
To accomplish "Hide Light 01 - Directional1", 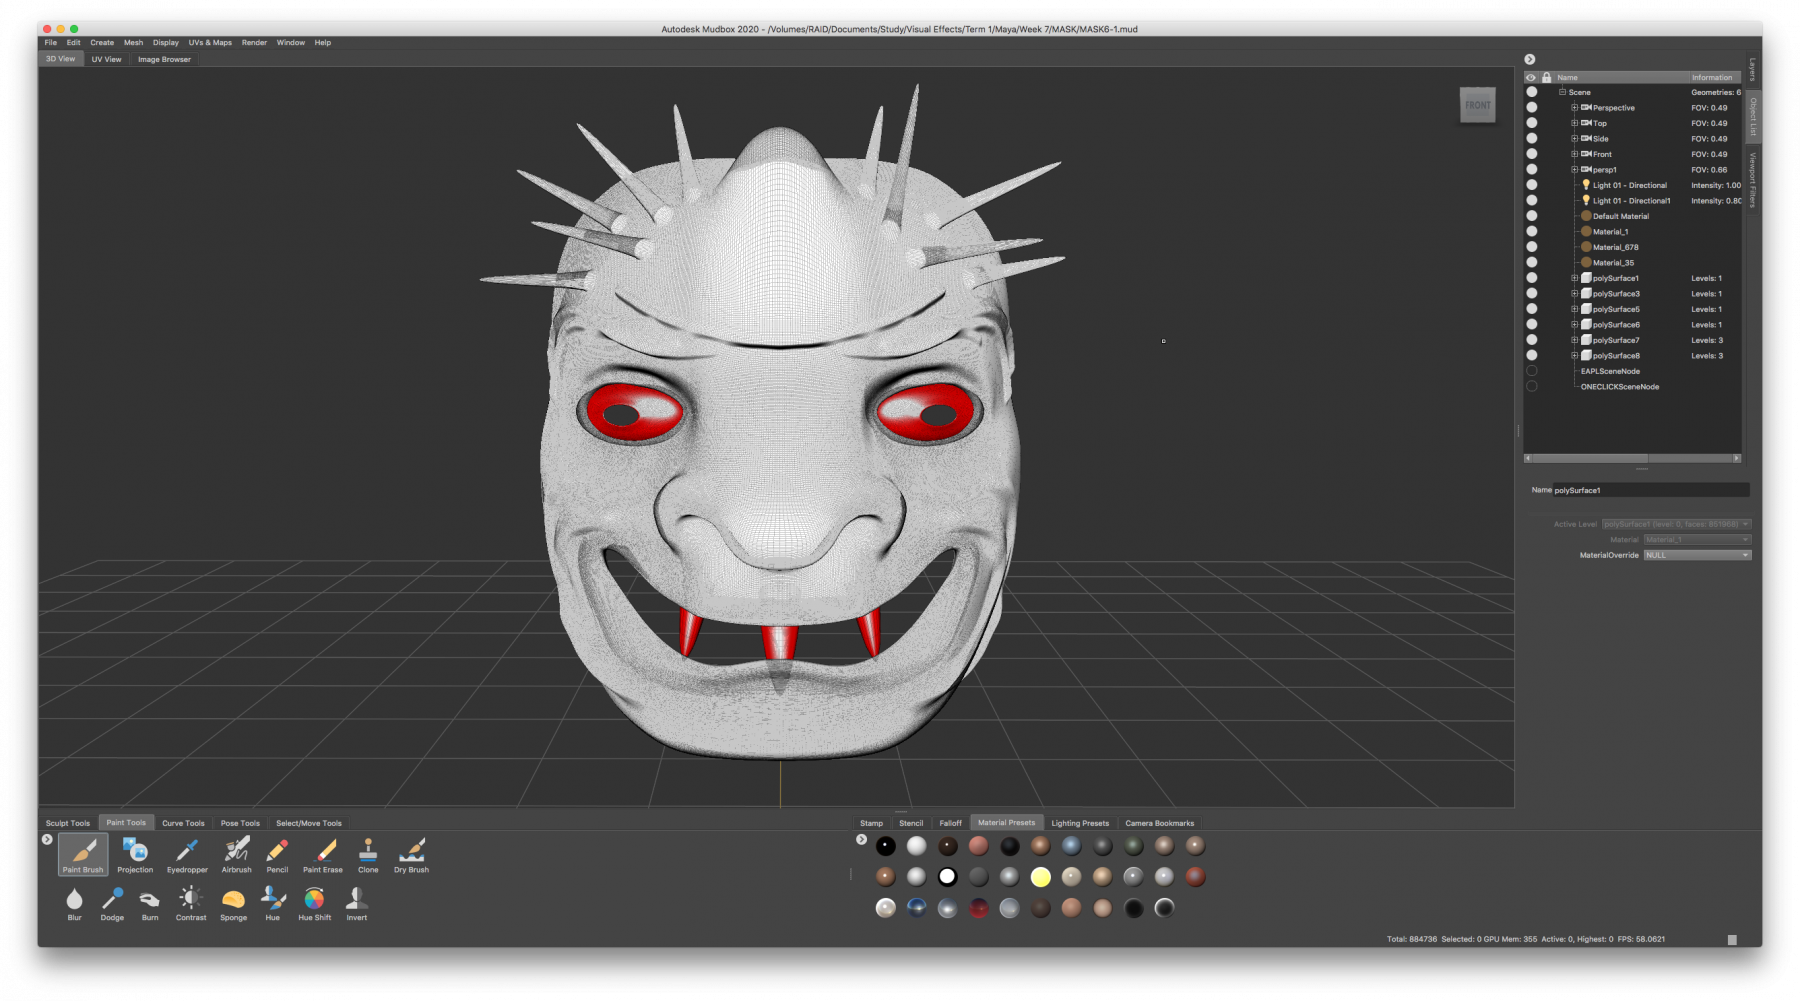I will coord(1531,201).
